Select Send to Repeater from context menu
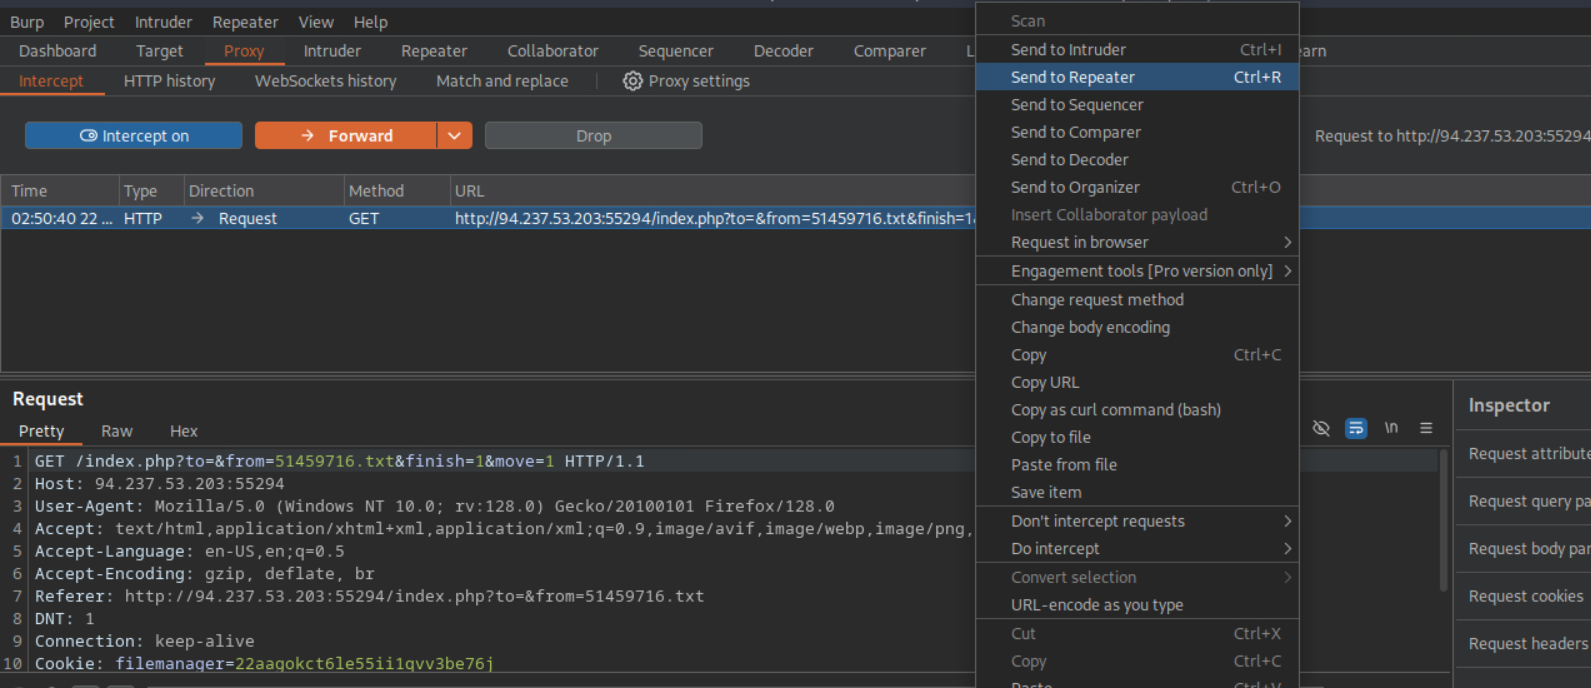Screen dimensions: 1591x688 [1072, 77]
